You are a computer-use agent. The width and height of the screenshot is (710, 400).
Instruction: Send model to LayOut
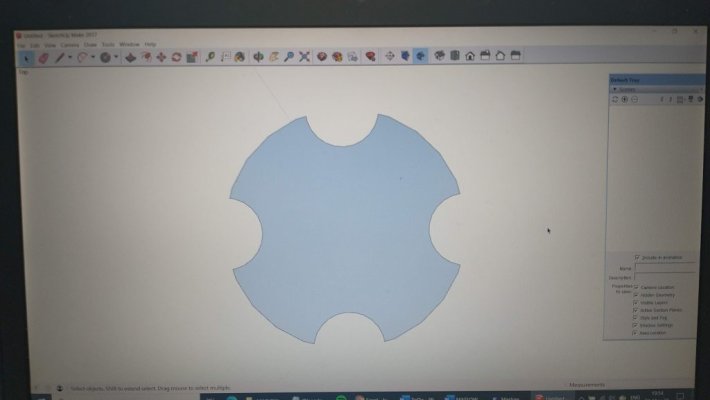[x=352, y=57]
